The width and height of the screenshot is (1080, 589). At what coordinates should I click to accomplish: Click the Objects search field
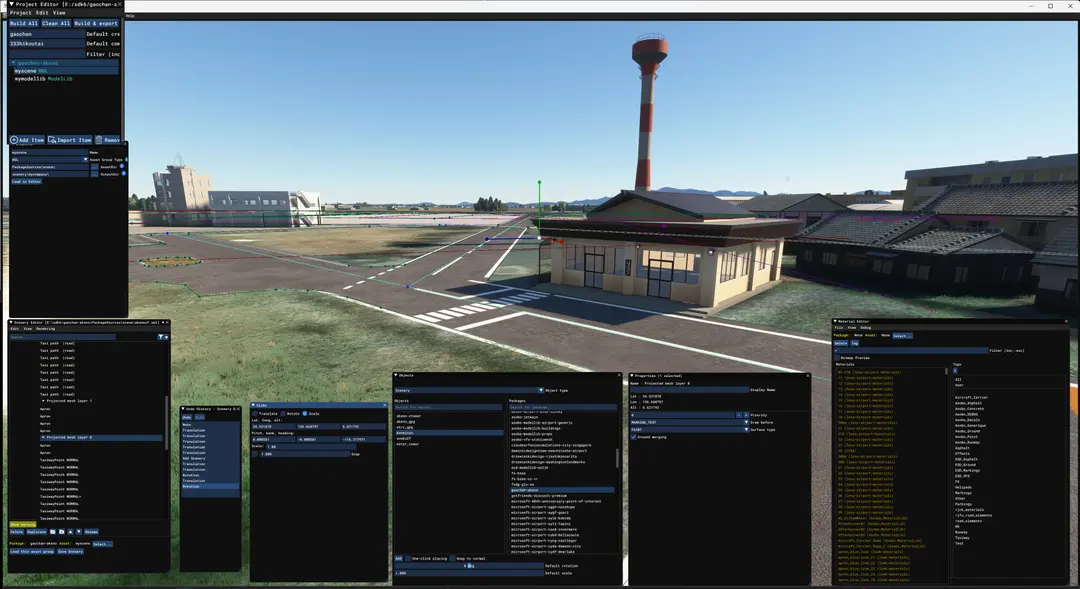(448, 407)
